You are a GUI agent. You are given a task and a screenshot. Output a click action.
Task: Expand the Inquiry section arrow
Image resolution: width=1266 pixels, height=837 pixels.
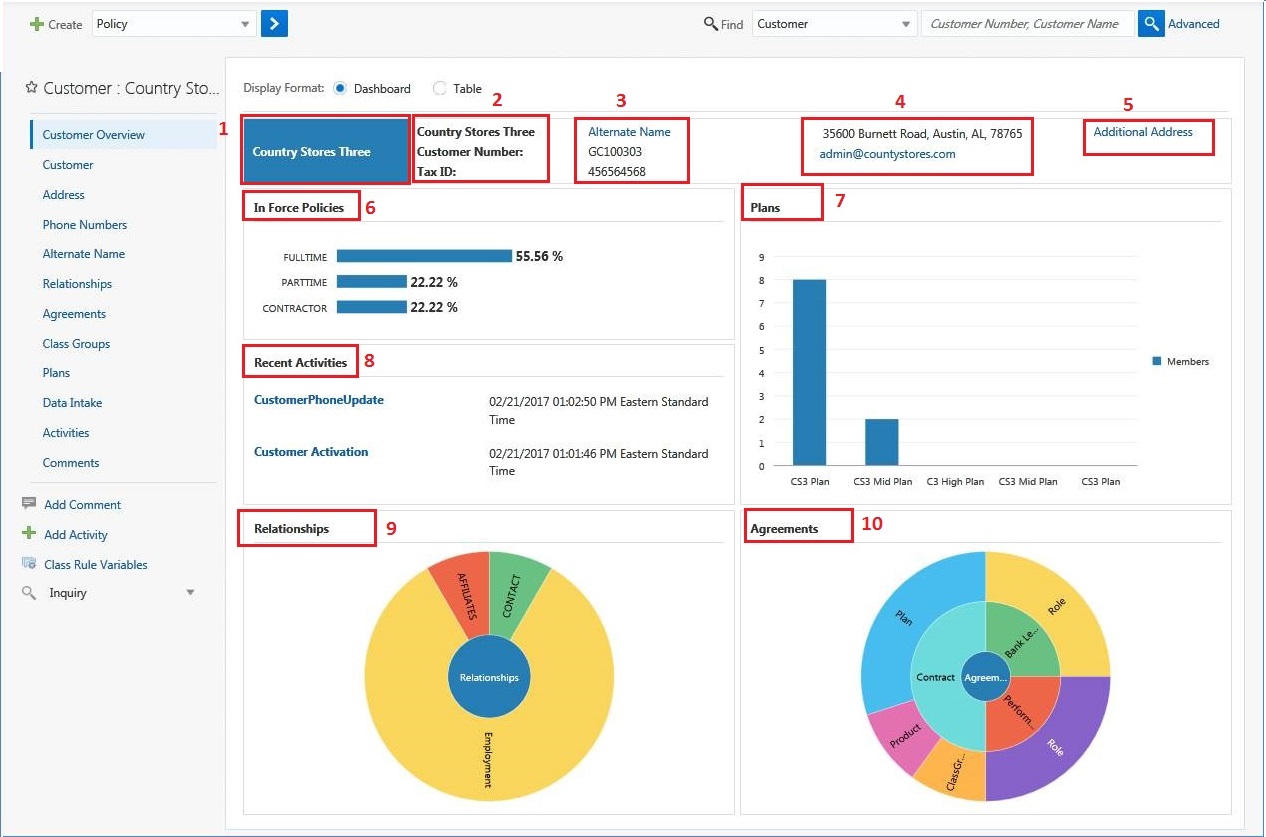[189, 592]
